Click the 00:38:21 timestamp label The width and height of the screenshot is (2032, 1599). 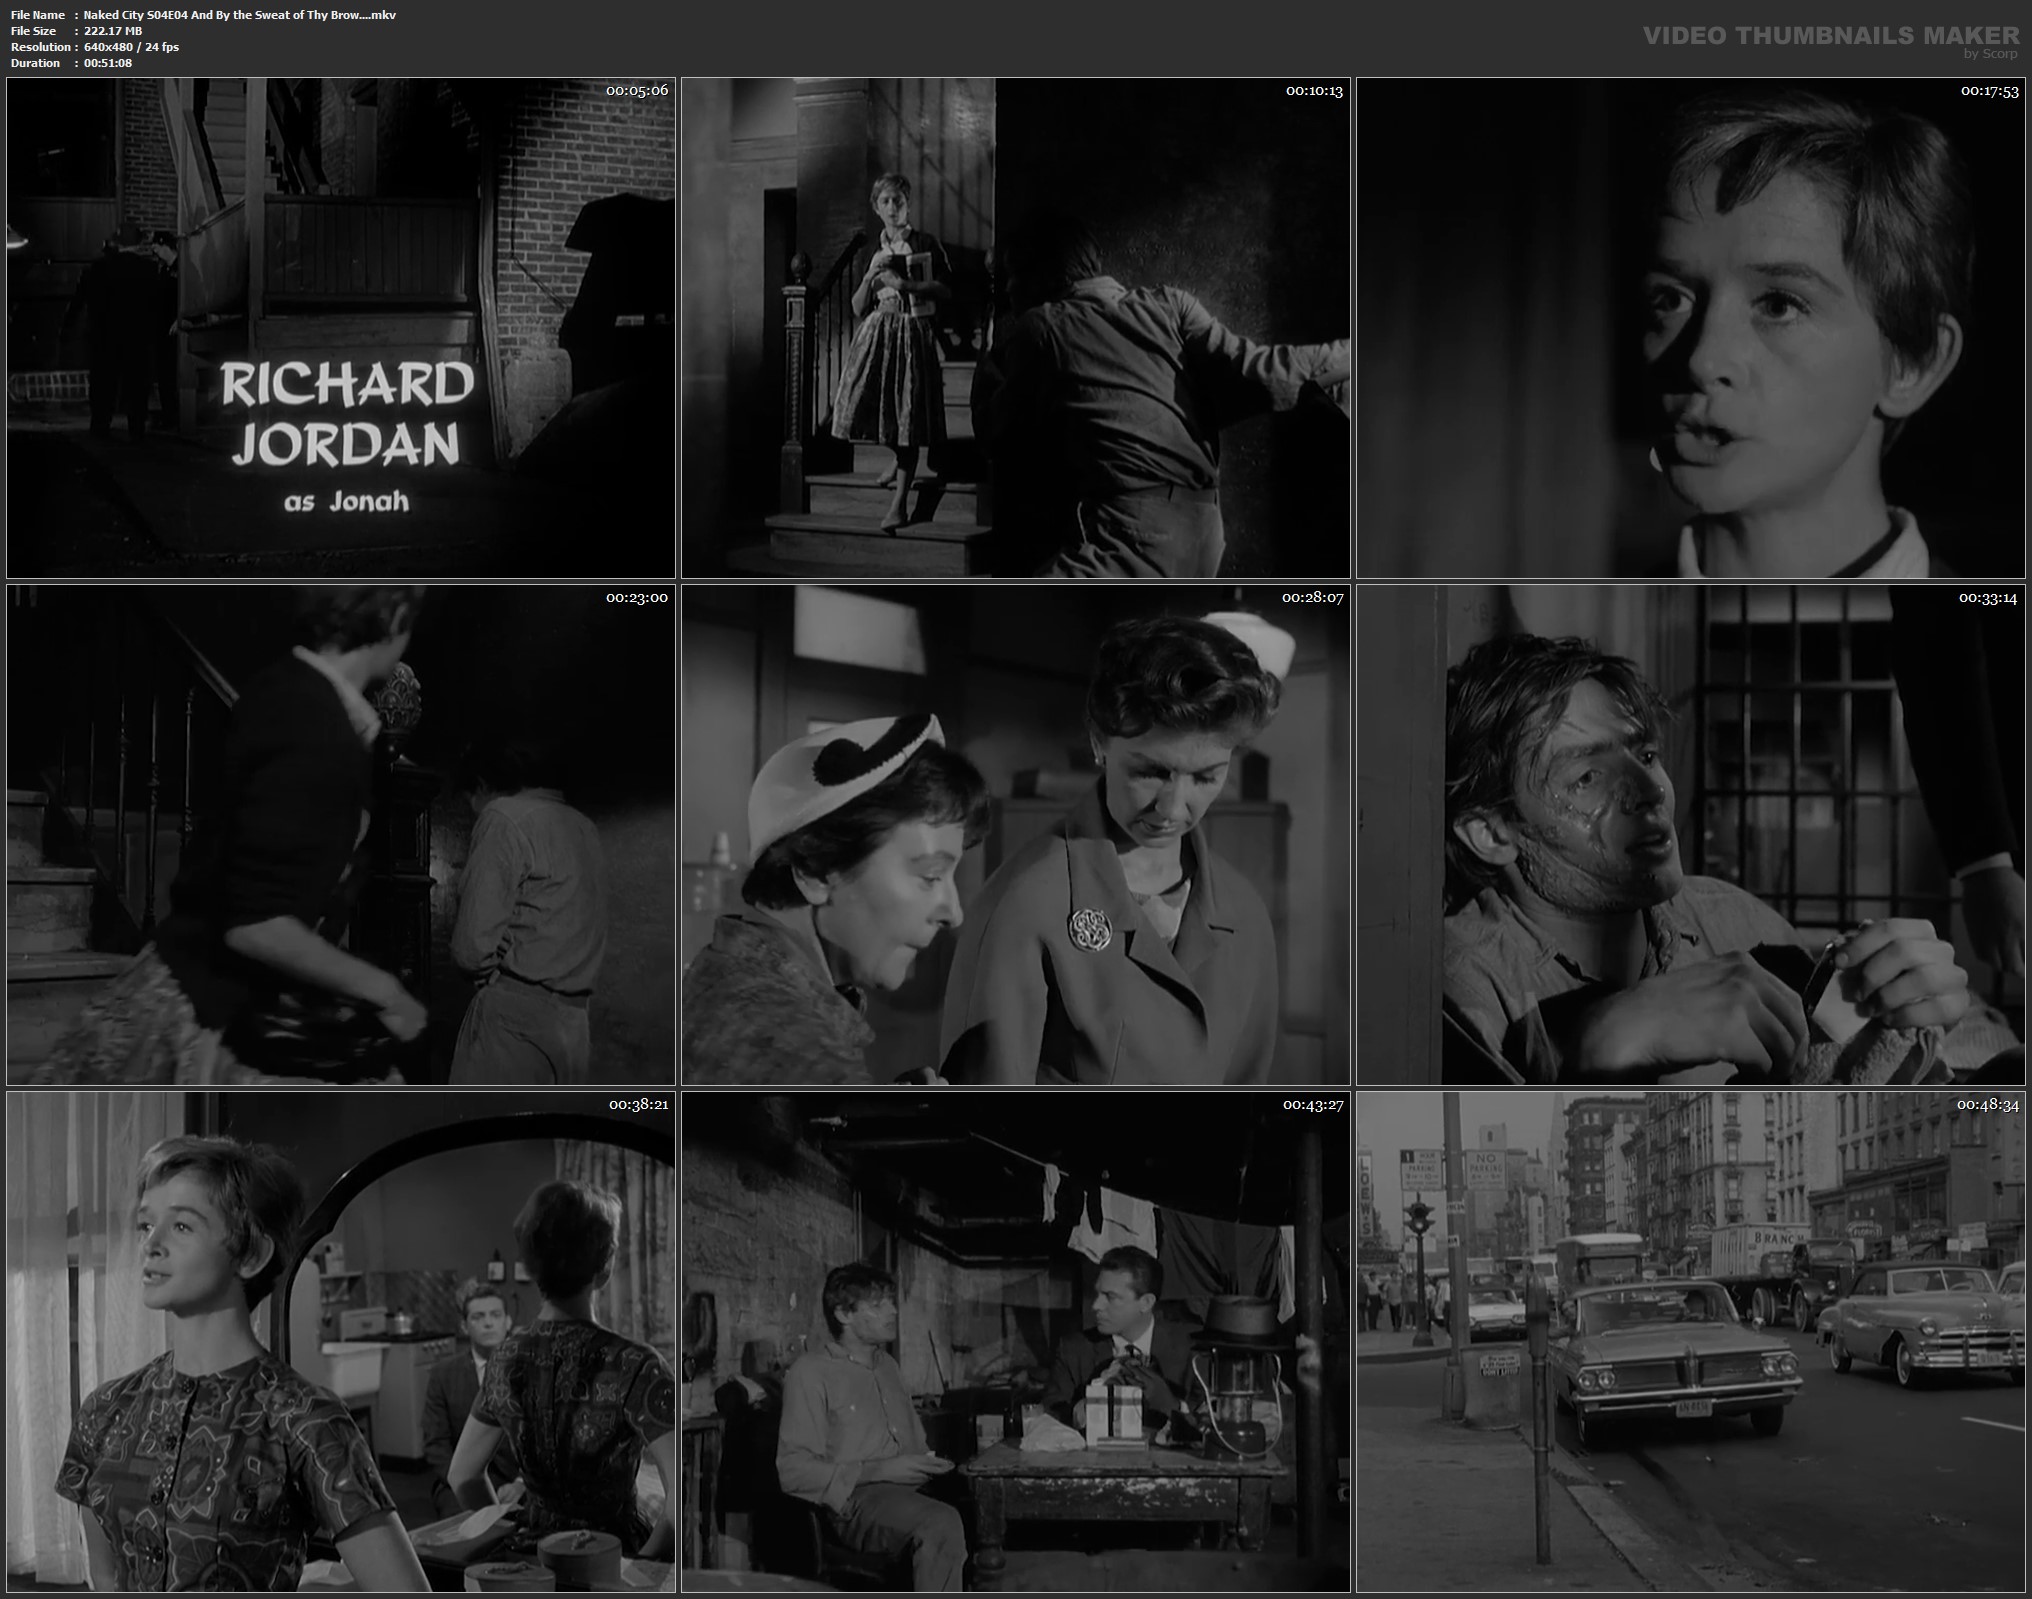tap(638, 1105)
